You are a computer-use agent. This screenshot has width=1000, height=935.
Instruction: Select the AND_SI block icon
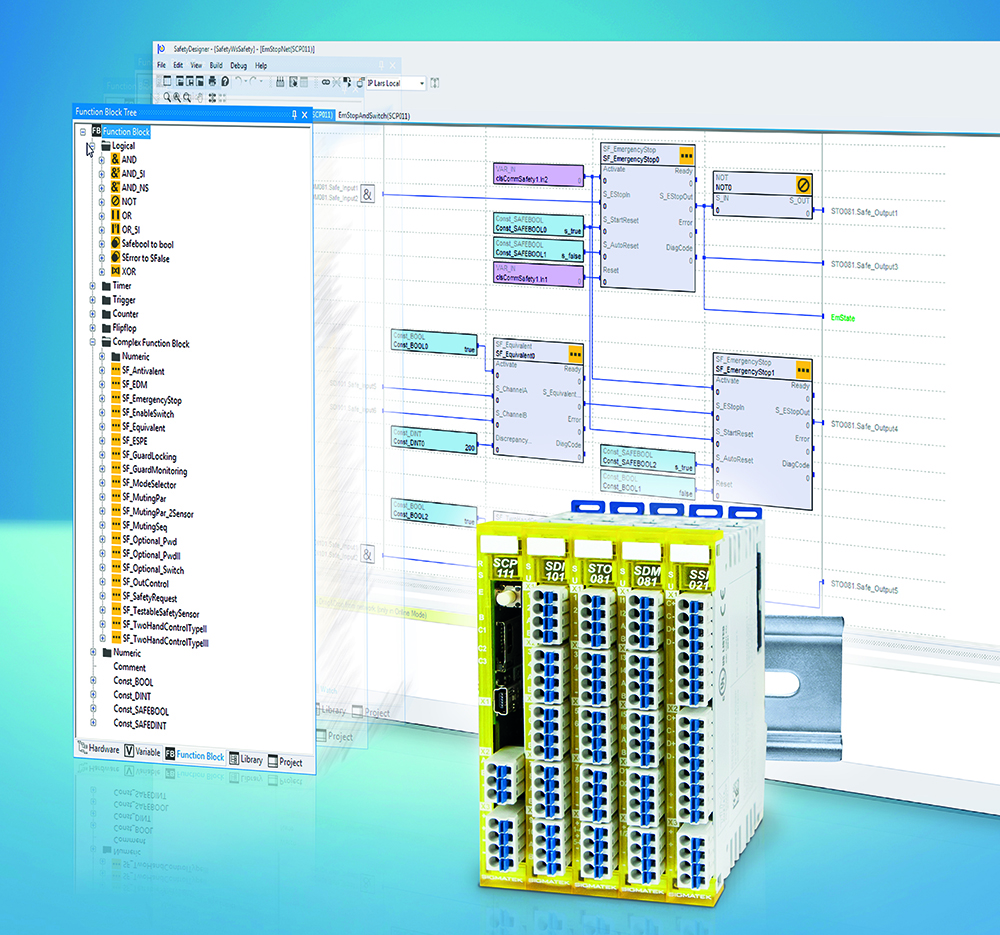click(x=115, y=173)
